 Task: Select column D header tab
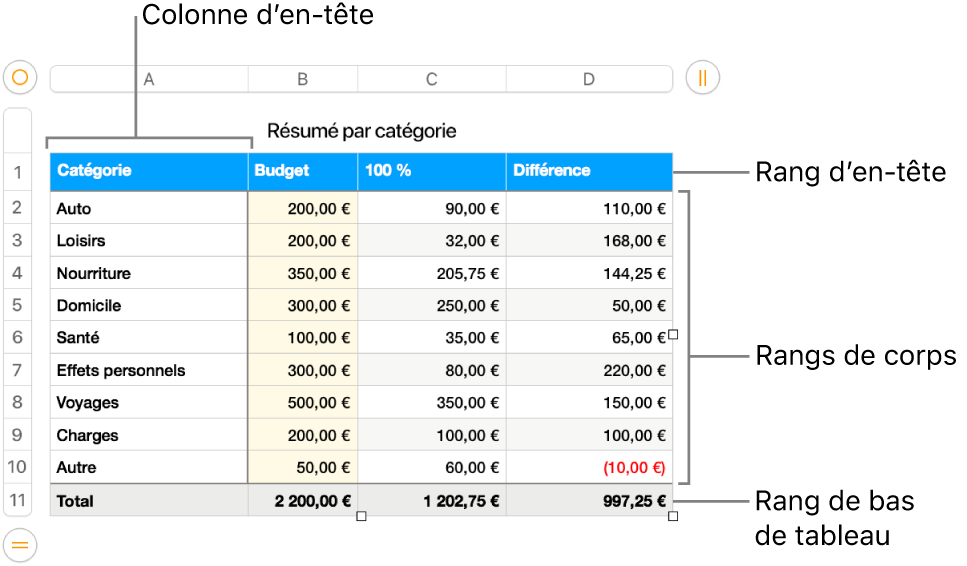[x=589, y=79]
